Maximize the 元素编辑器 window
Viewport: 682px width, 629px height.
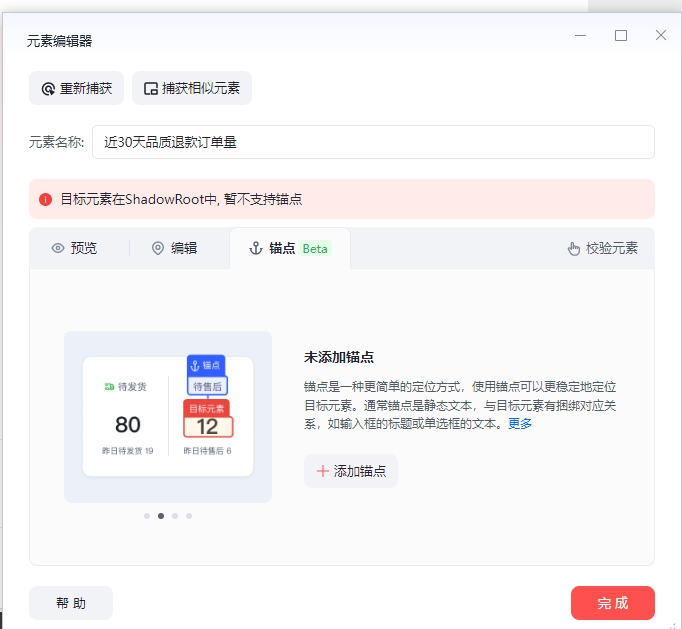coord(621,35)
